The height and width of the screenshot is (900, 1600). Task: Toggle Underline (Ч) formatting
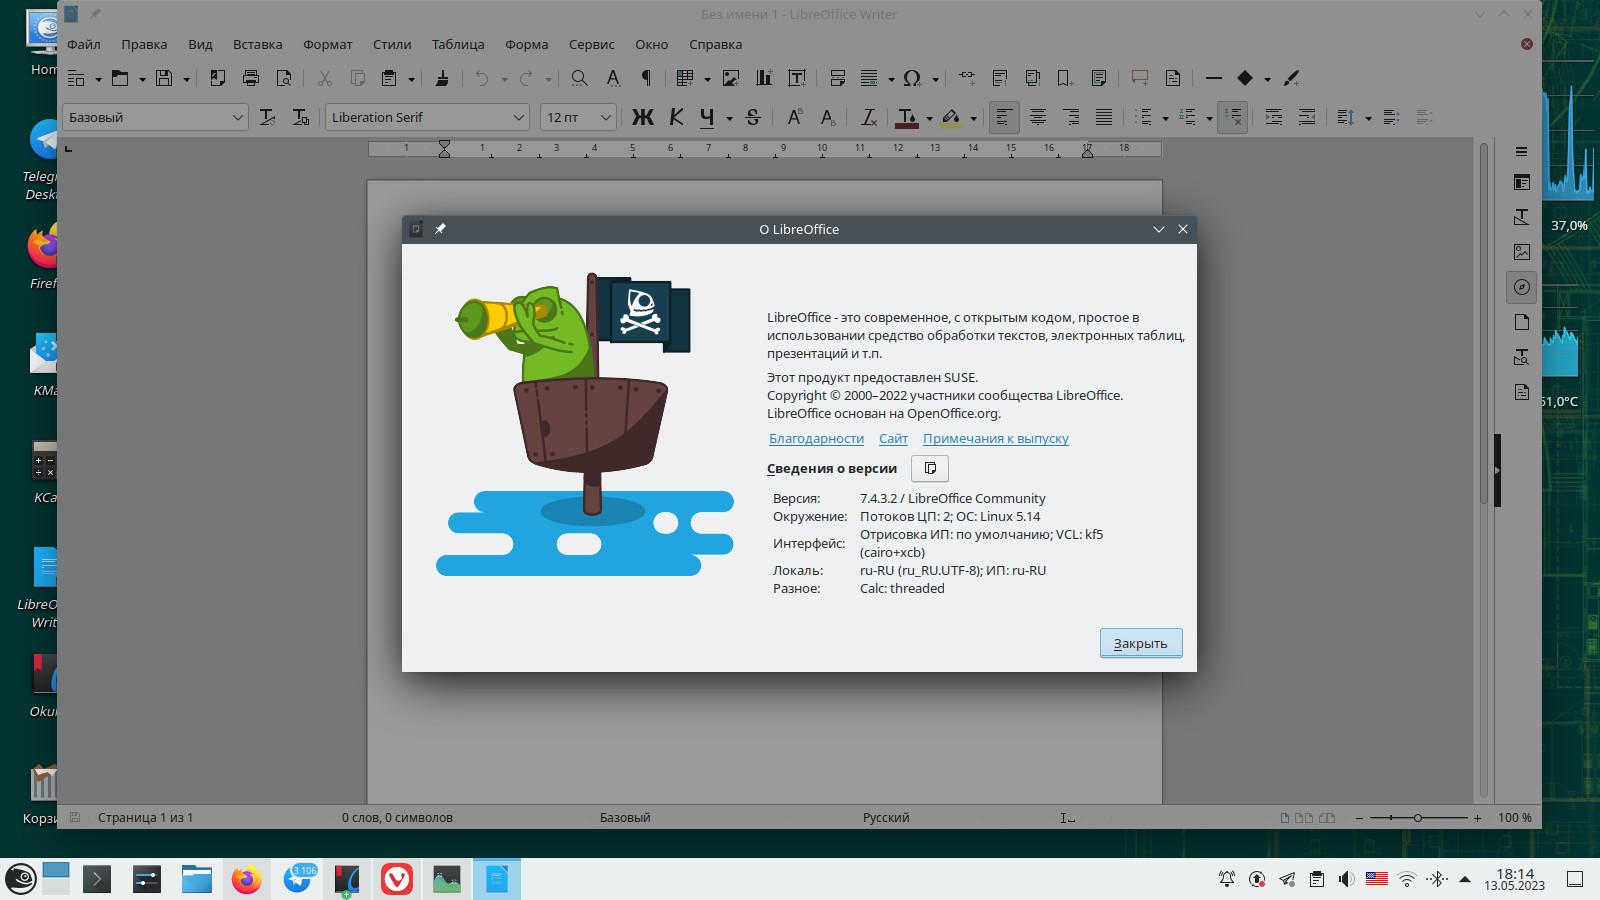(x=707, y=117)
